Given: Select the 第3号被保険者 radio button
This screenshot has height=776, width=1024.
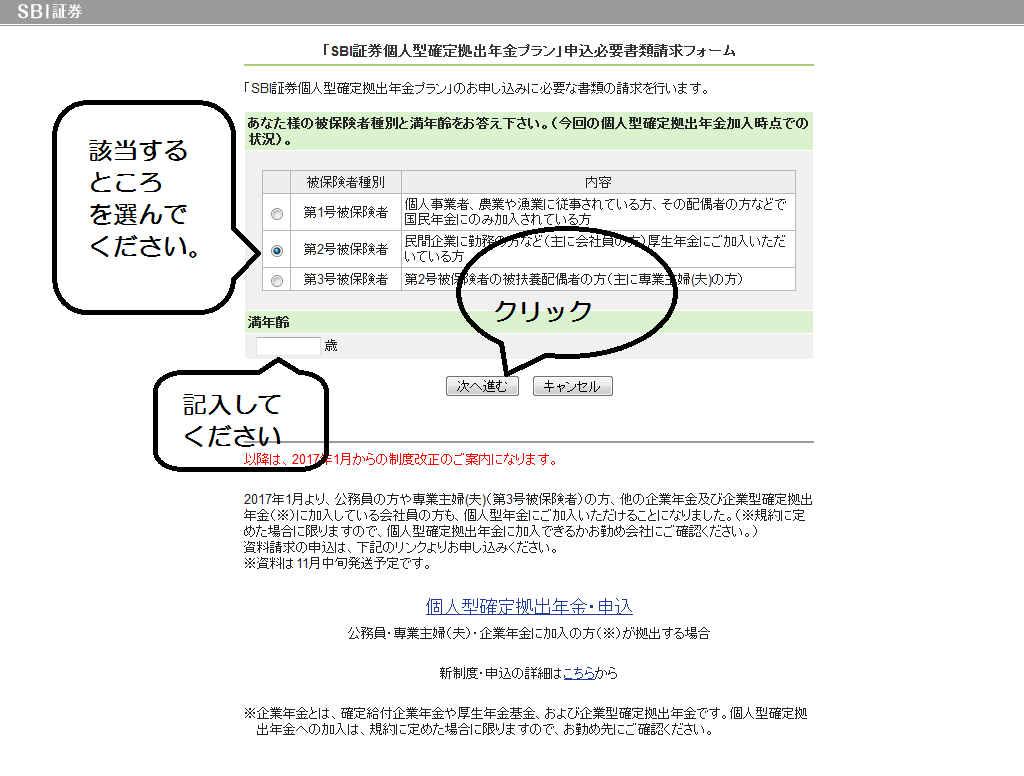Looking at the screenshot, I should (277, 281).
